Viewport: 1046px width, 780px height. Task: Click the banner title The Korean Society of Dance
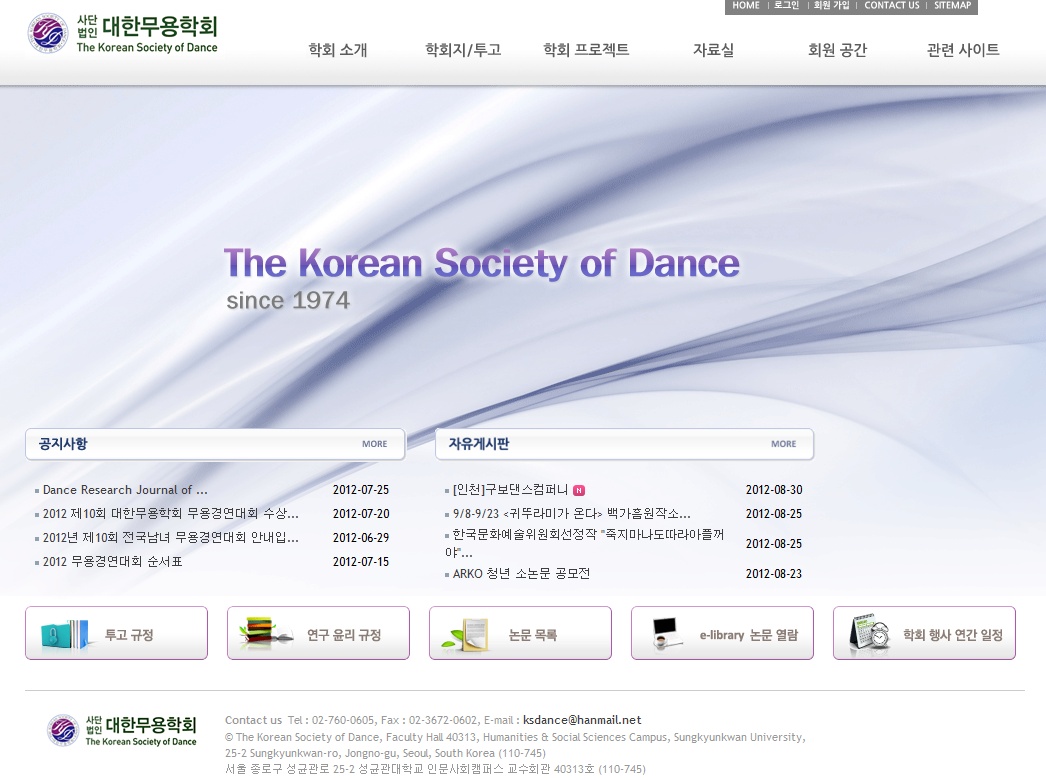click(482, 264)
